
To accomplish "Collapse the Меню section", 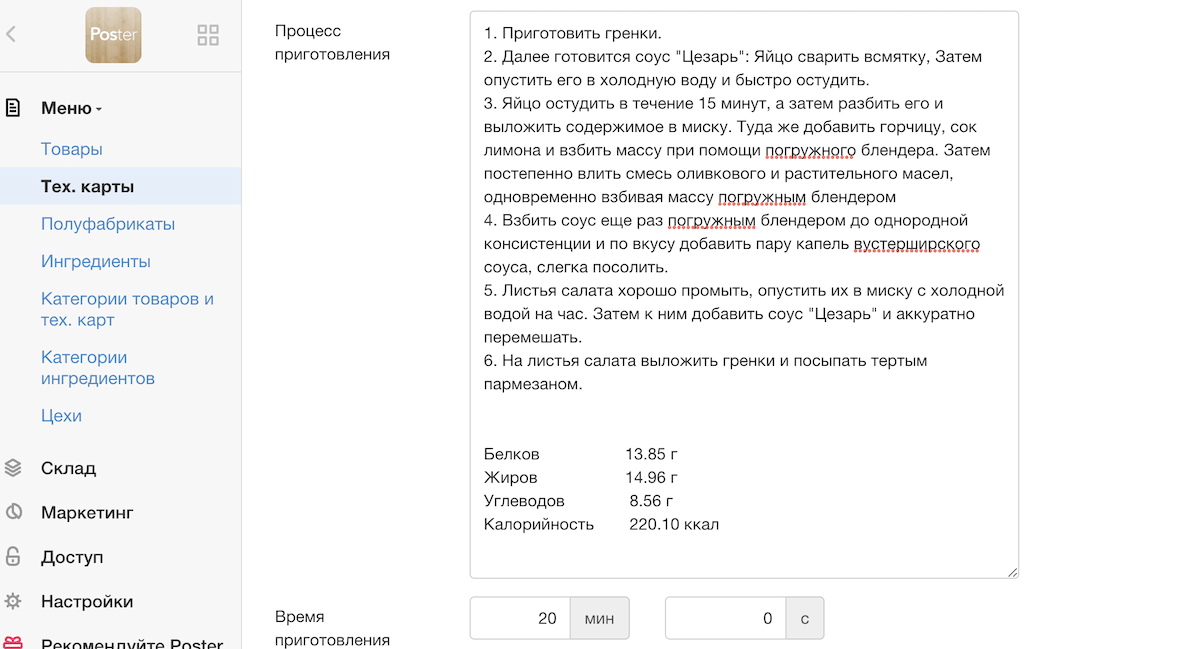I will coord(71,109).
